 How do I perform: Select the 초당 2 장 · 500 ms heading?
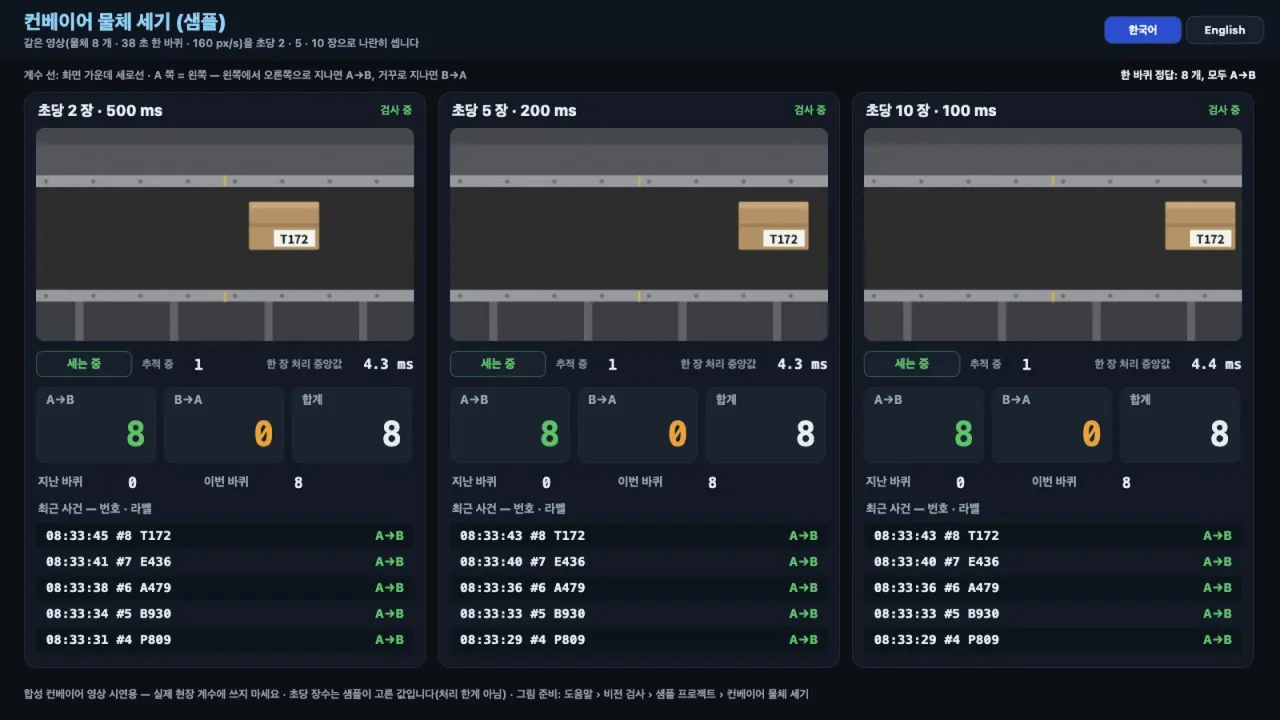[99, 110]
